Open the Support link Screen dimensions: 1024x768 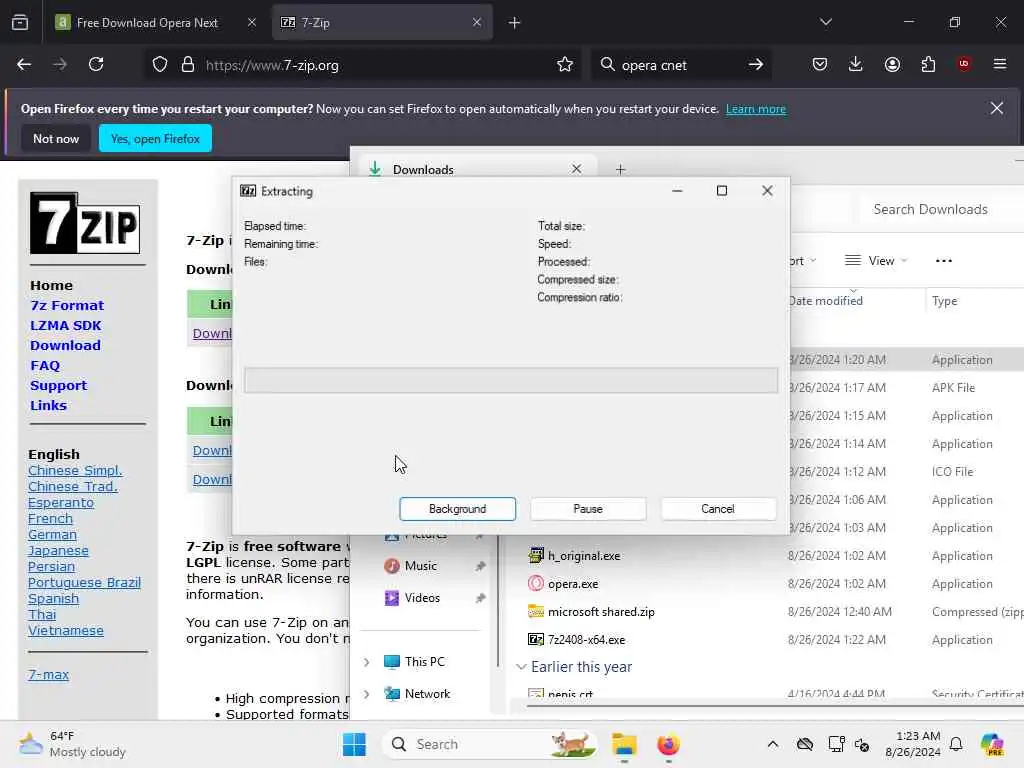(59, 385)
